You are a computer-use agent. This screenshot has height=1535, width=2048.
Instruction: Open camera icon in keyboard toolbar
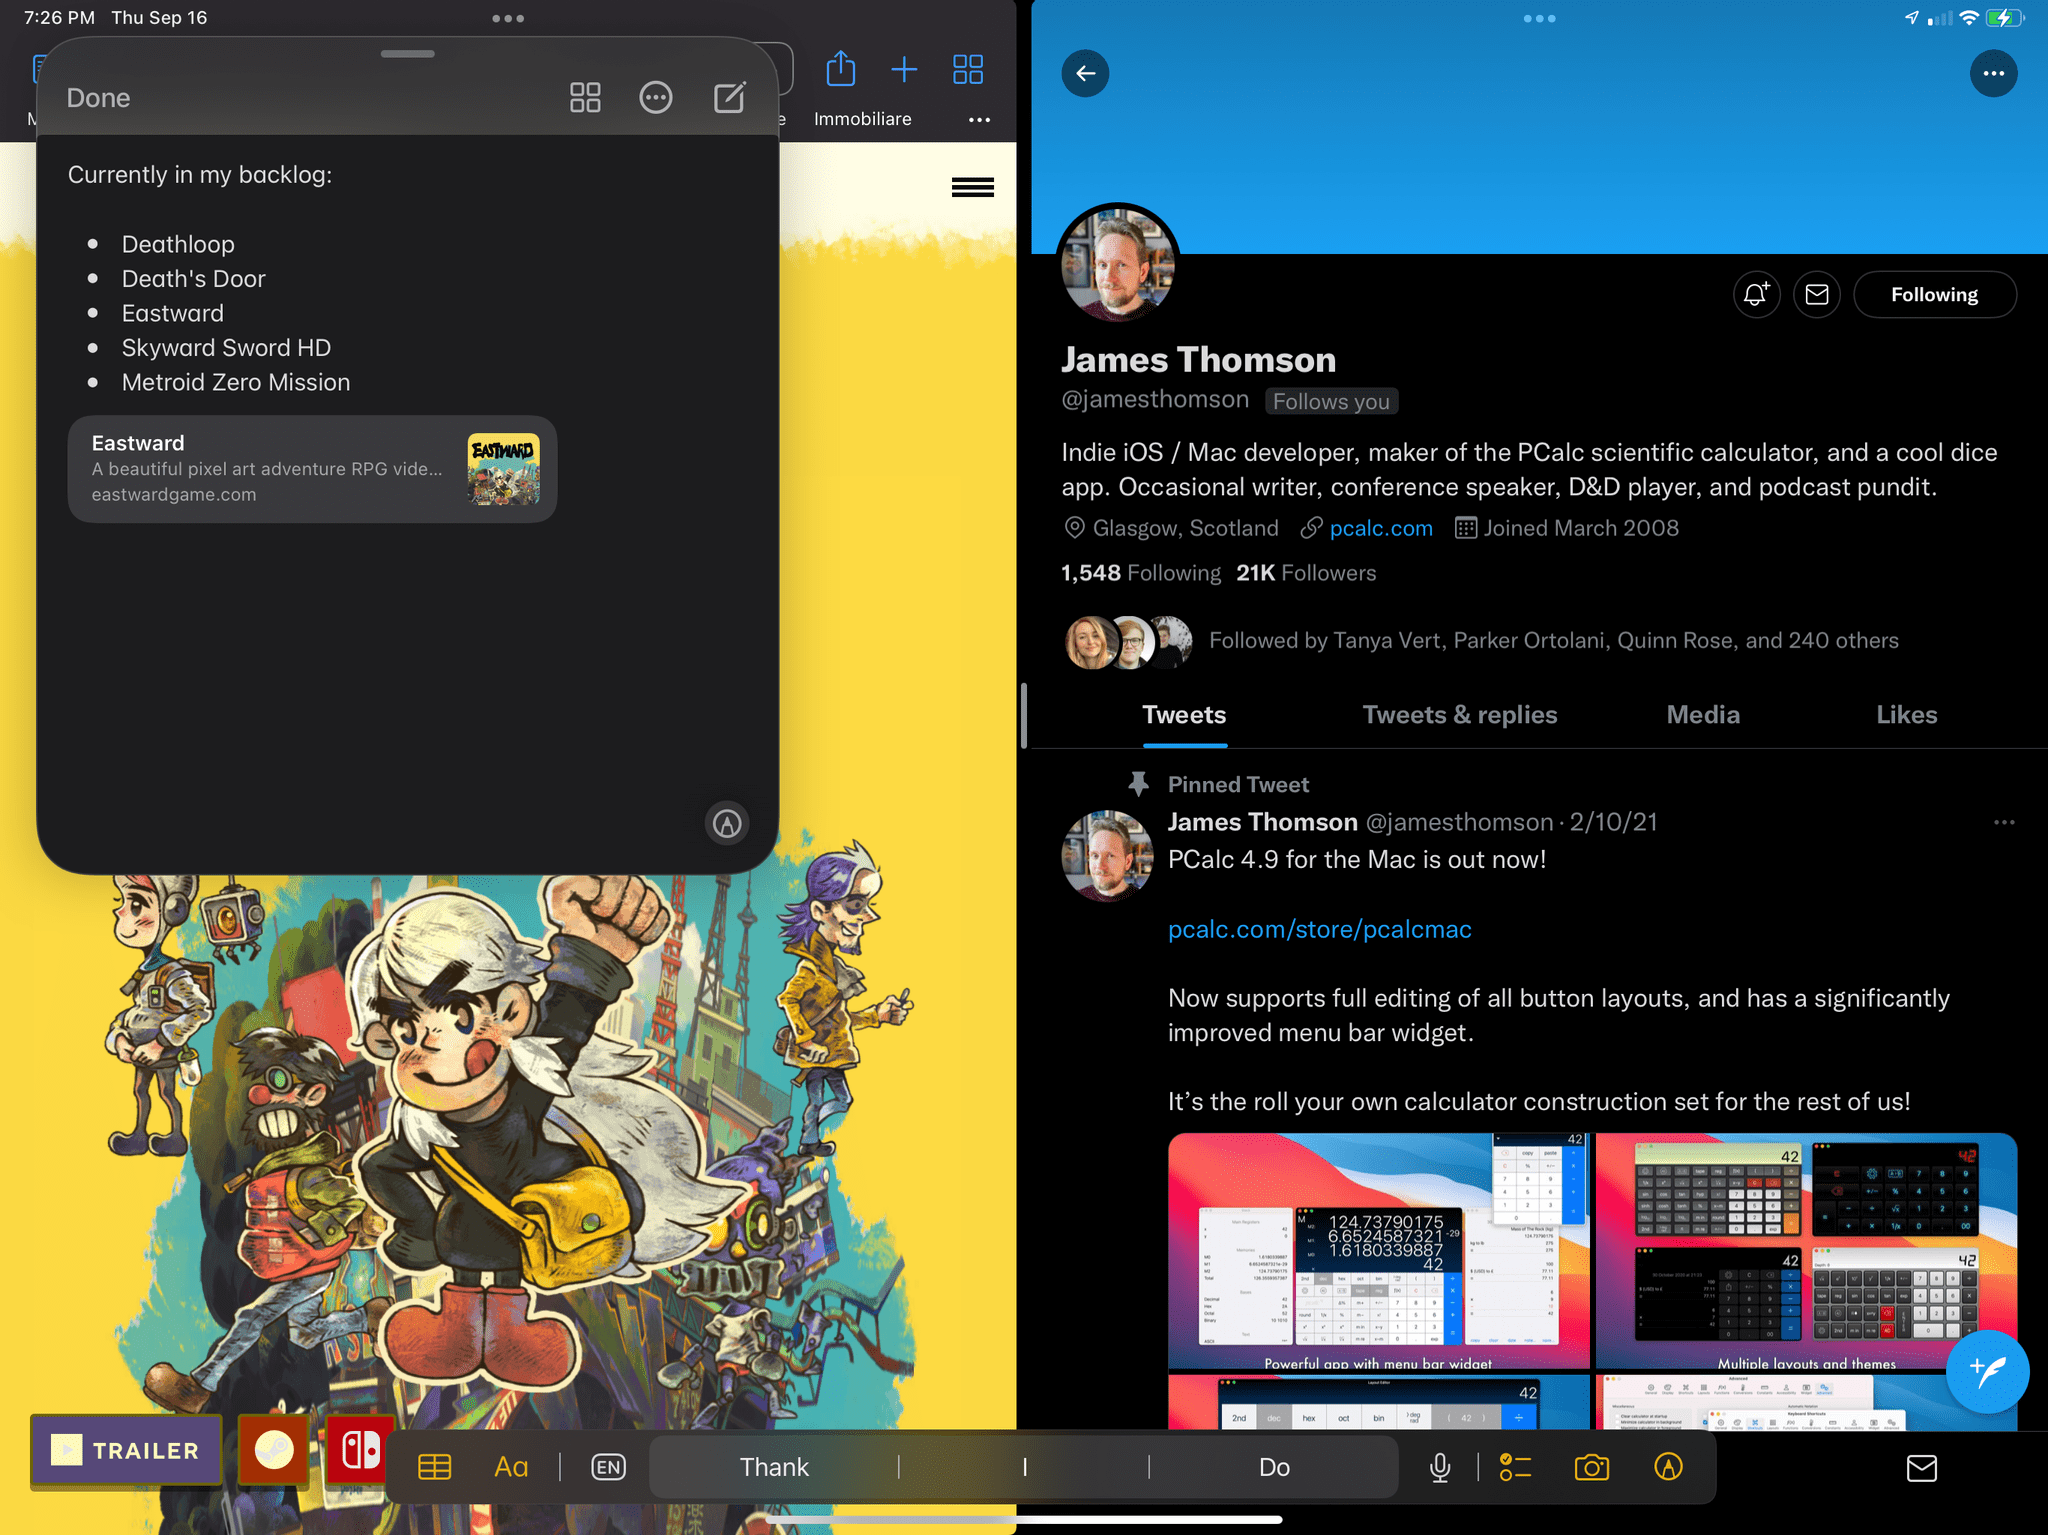pyautogui.click(x=1591, y=1467)
